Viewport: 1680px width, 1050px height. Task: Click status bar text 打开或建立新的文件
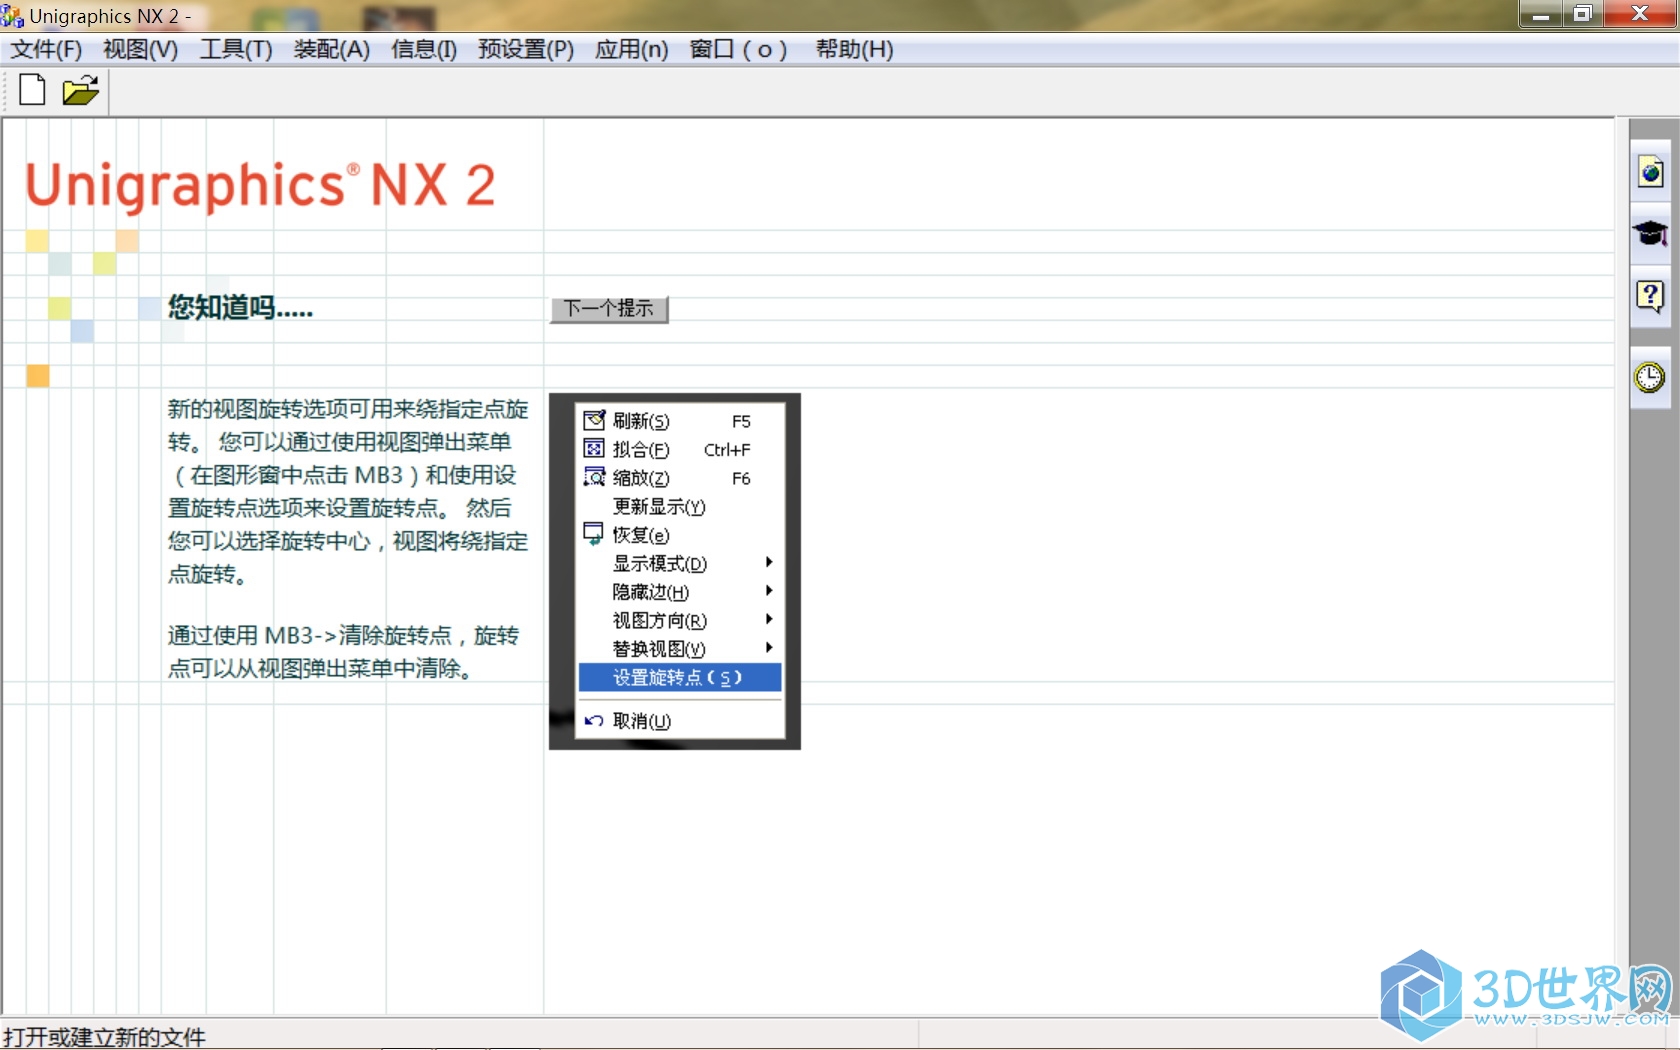[104, 1037]
